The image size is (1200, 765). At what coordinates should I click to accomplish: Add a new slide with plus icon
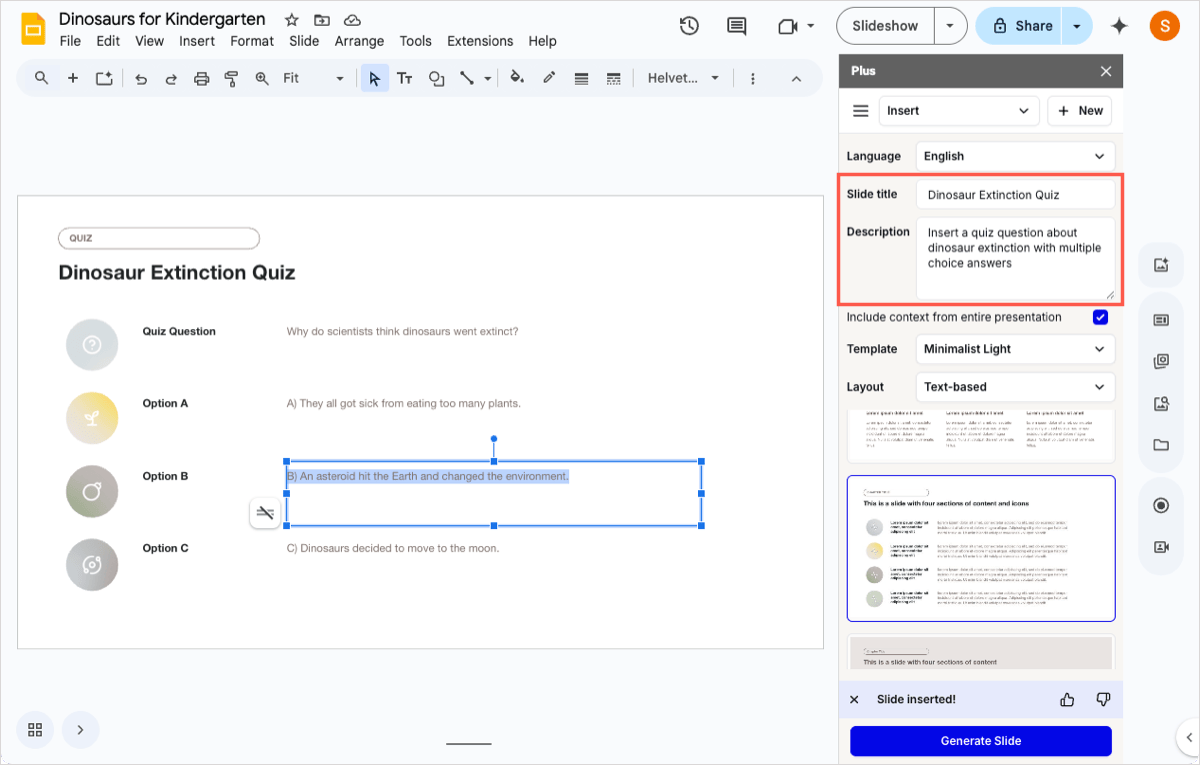coord(73,78)
